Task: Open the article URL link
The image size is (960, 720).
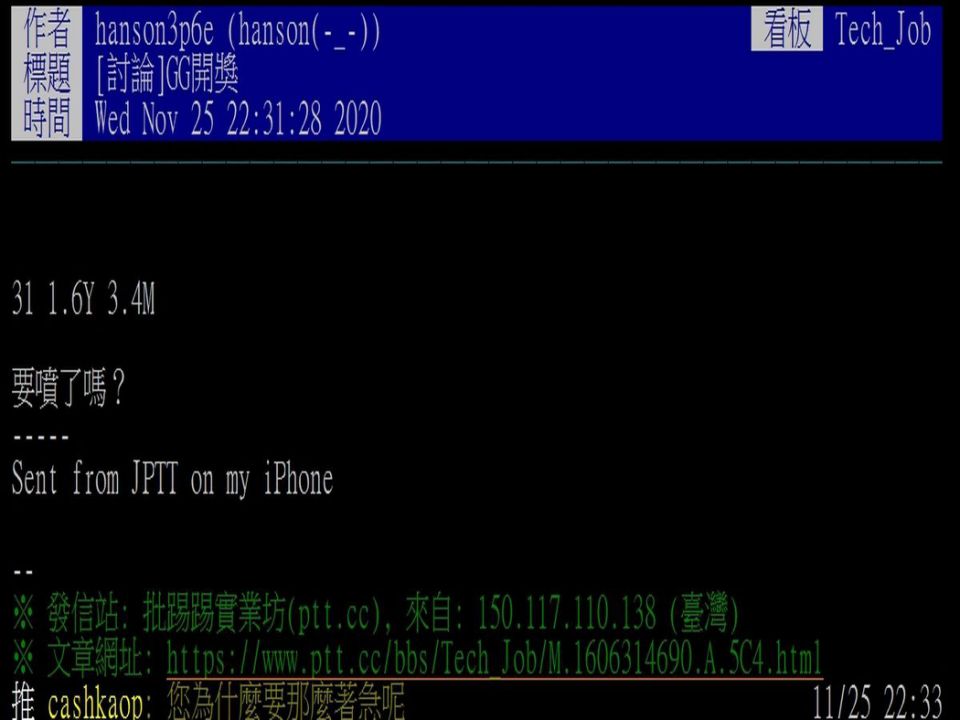Action: click(x=493, y=659)
